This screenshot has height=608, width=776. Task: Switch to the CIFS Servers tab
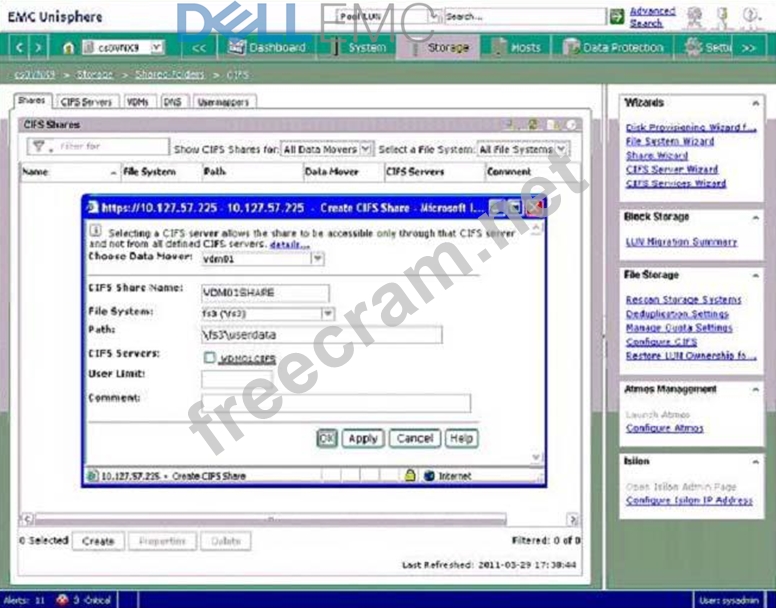pos(87,102)
